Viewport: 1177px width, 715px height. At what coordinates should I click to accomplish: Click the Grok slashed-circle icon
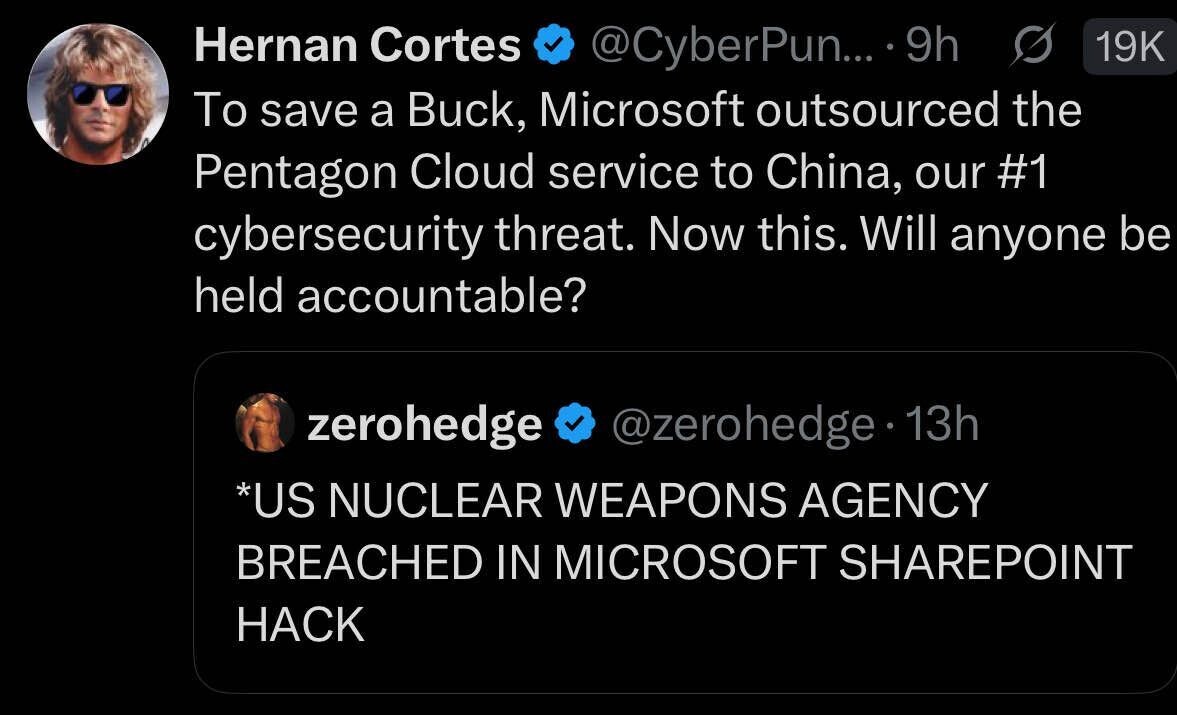1034,46
